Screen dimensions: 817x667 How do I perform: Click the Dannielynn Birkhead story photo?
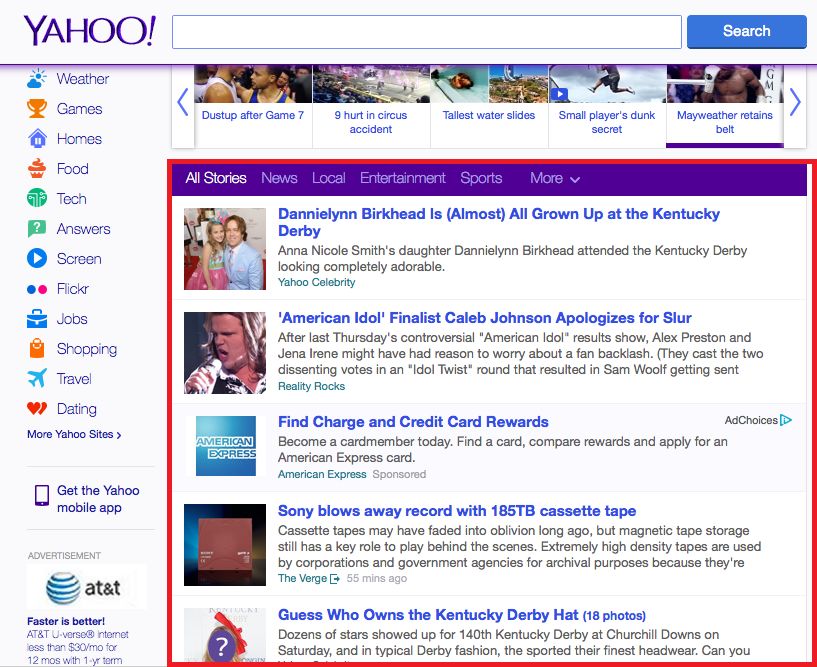point(225,249)
